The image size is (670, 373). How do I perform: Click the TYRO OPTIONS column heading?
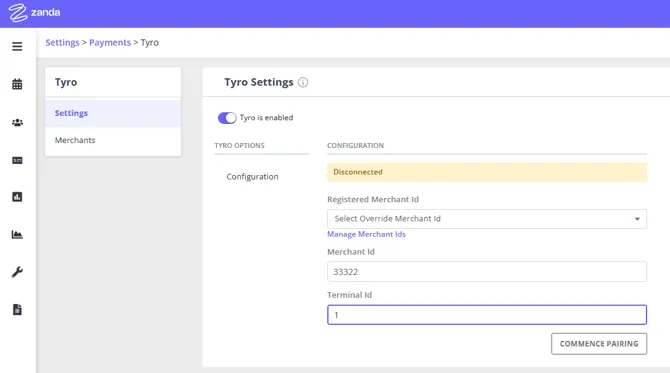[x=239, y=145]
